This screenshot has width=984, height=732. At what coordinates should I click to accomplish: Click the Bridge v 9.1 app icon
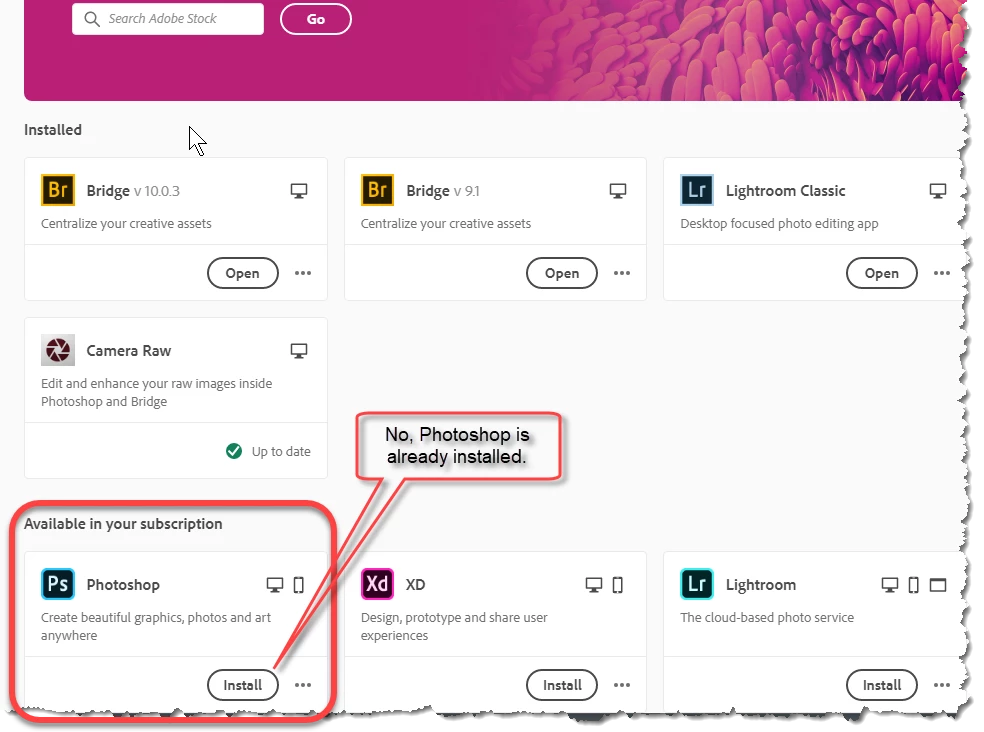click(377, 190)
